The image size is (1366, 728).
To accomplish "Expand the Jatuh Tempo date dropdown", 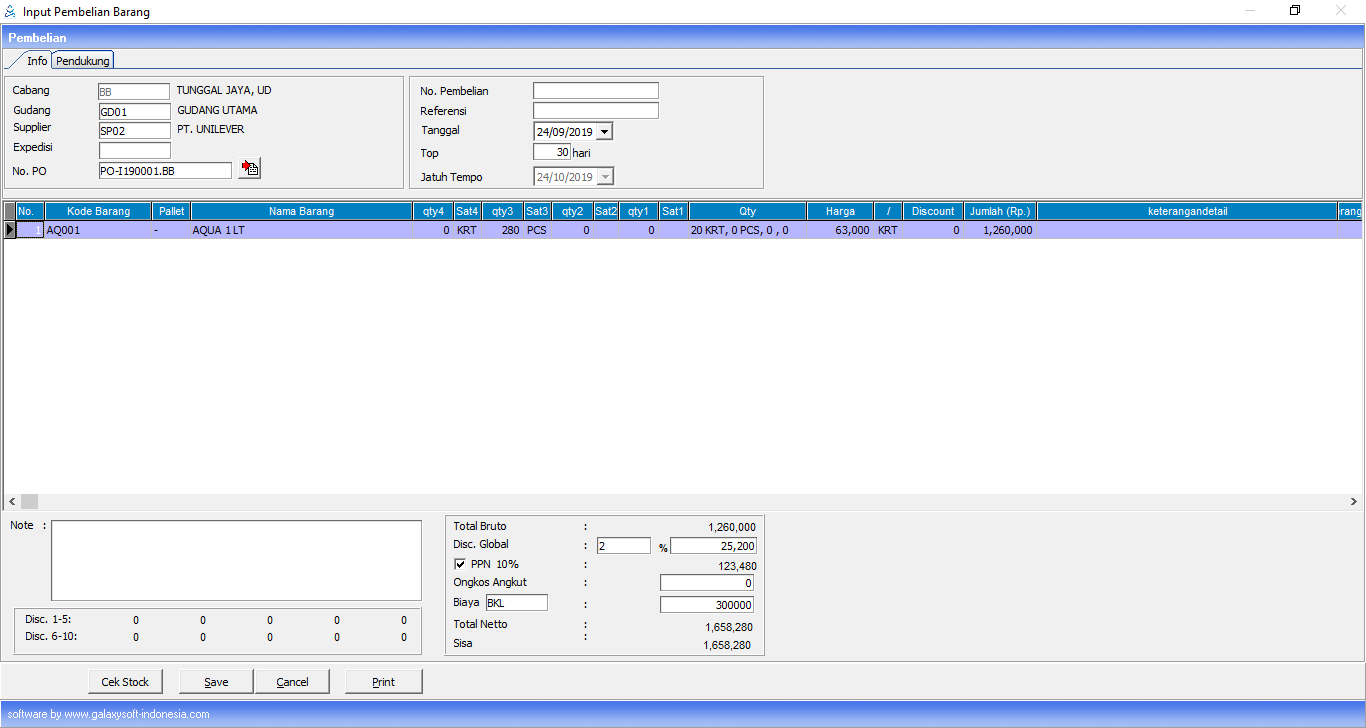I will click(x=605, y=177).
